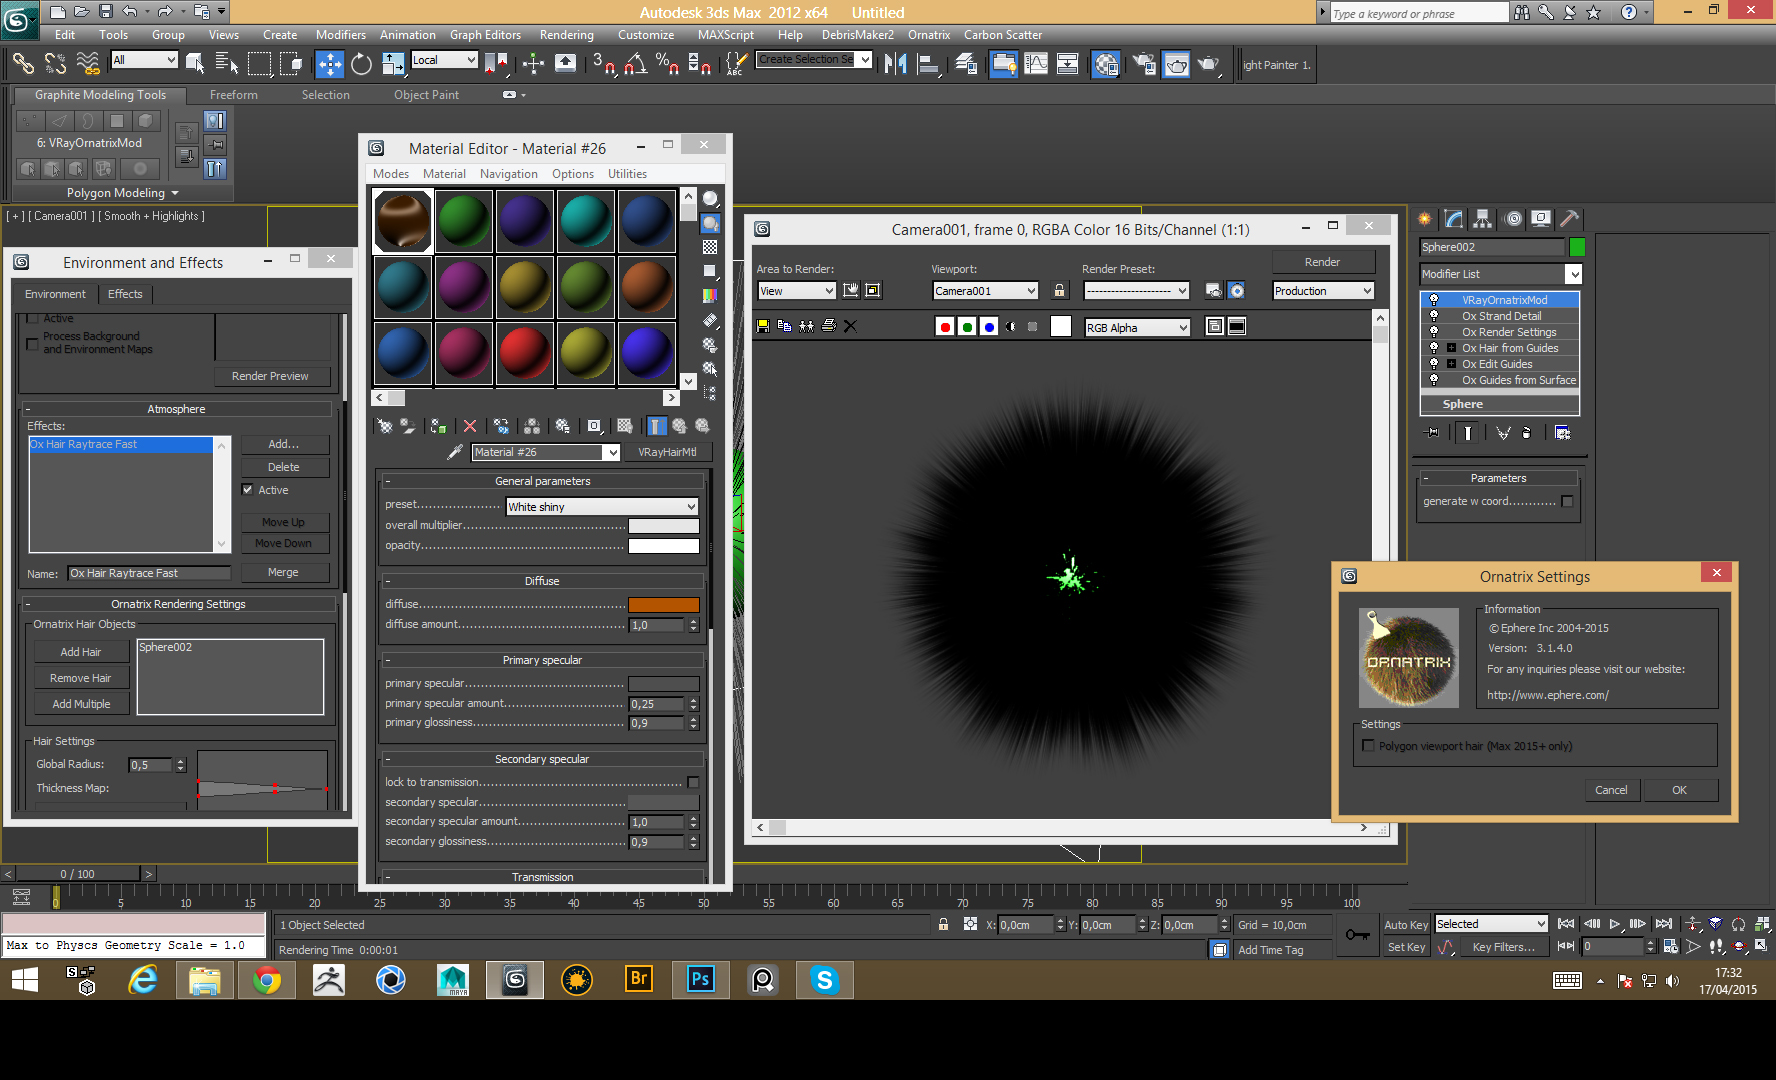Switch to the Effects tab

125,294
